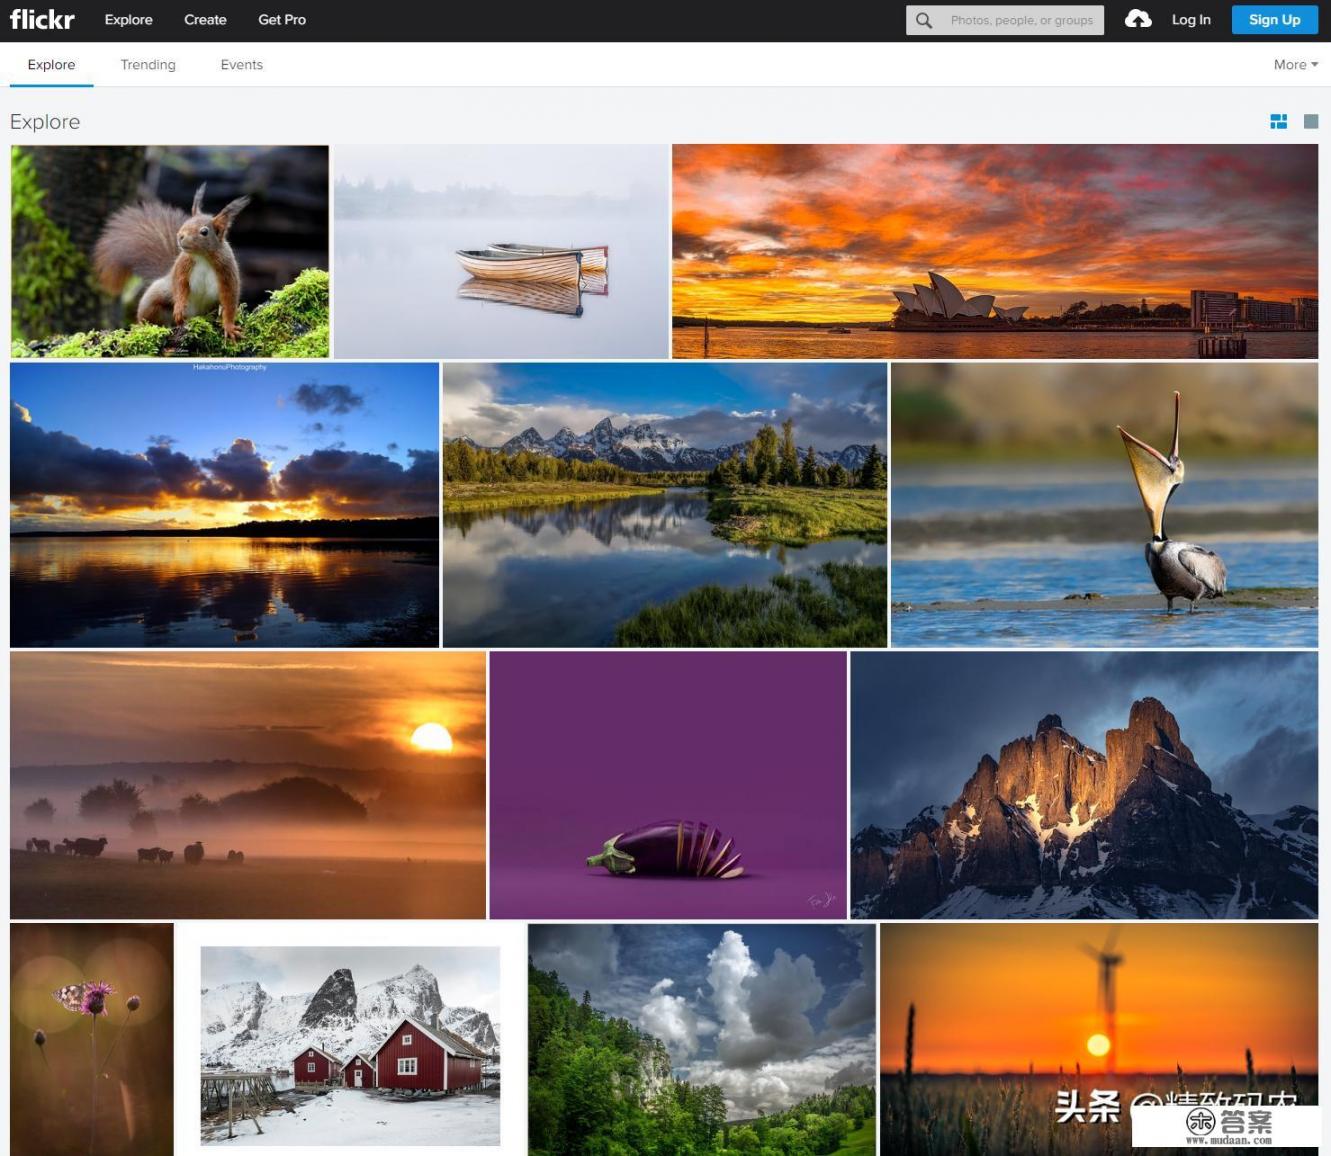The height and width of the screenshot is (1156, 1331).
Task: Click the Flickr logo
Action: click(42, 20)
